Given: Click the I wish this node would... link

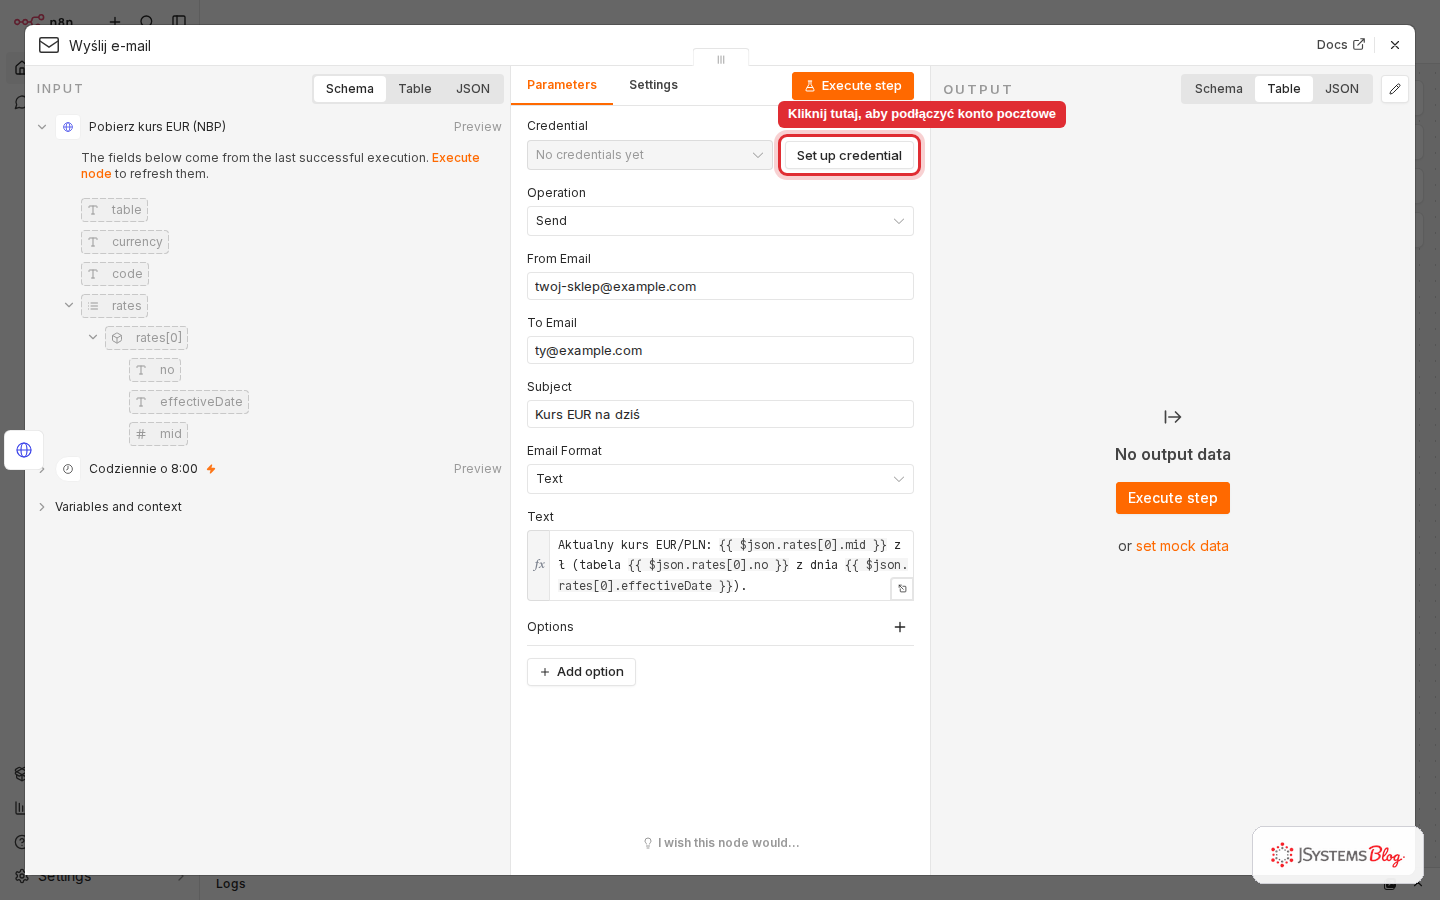Looking at the screenshot, I should 721,843.
